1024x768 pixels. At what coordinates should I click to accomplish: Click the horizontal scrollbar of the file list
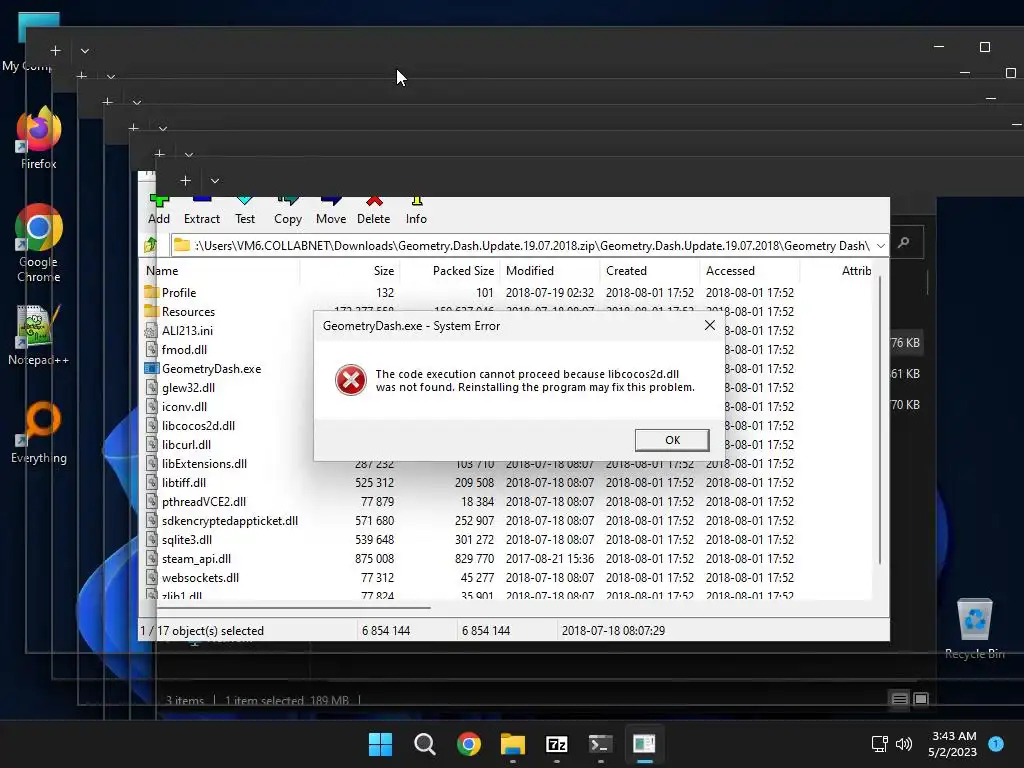coord(294,608)
